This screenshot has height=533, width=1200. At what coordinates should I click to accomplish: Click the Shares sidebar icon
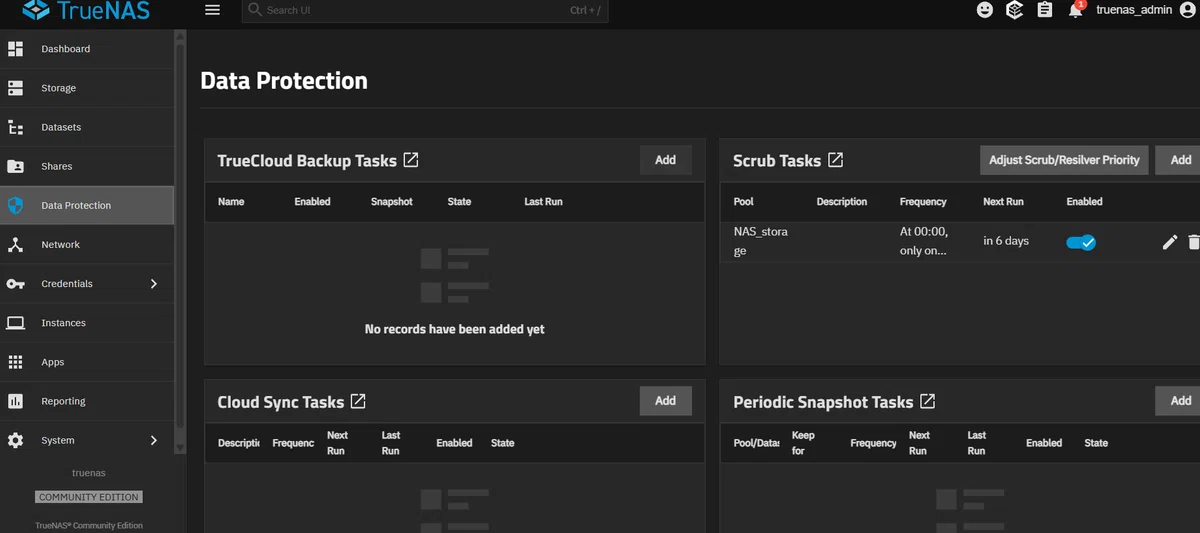[x=15, y=166]
